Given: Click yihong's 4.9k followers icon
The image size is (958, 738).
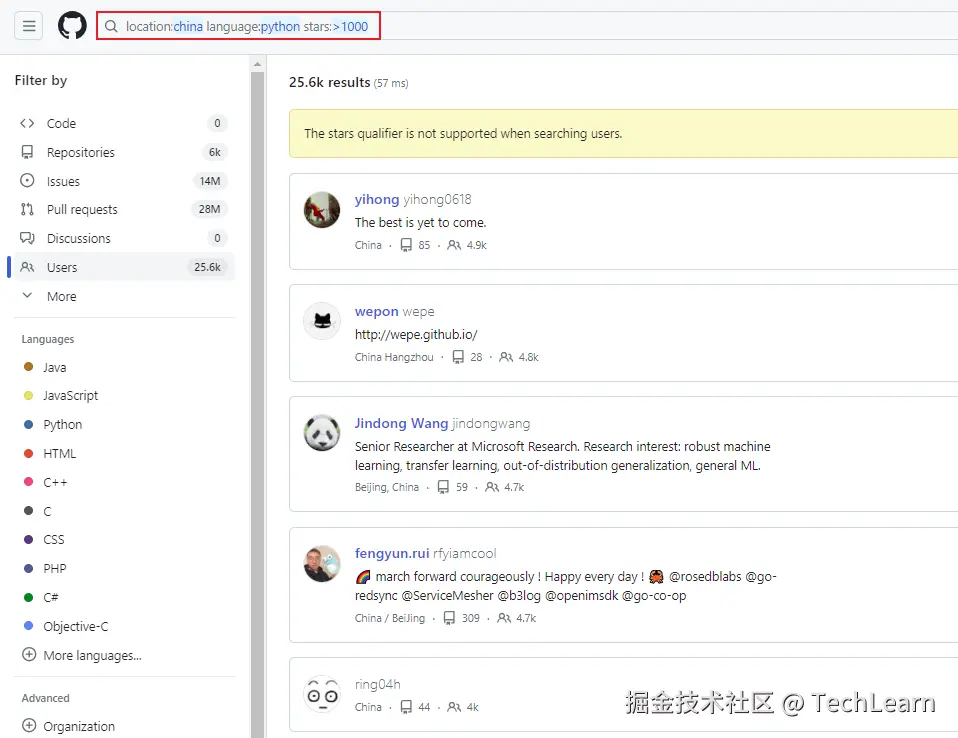Looking at the screenshot, I should (x=454, y=245).
